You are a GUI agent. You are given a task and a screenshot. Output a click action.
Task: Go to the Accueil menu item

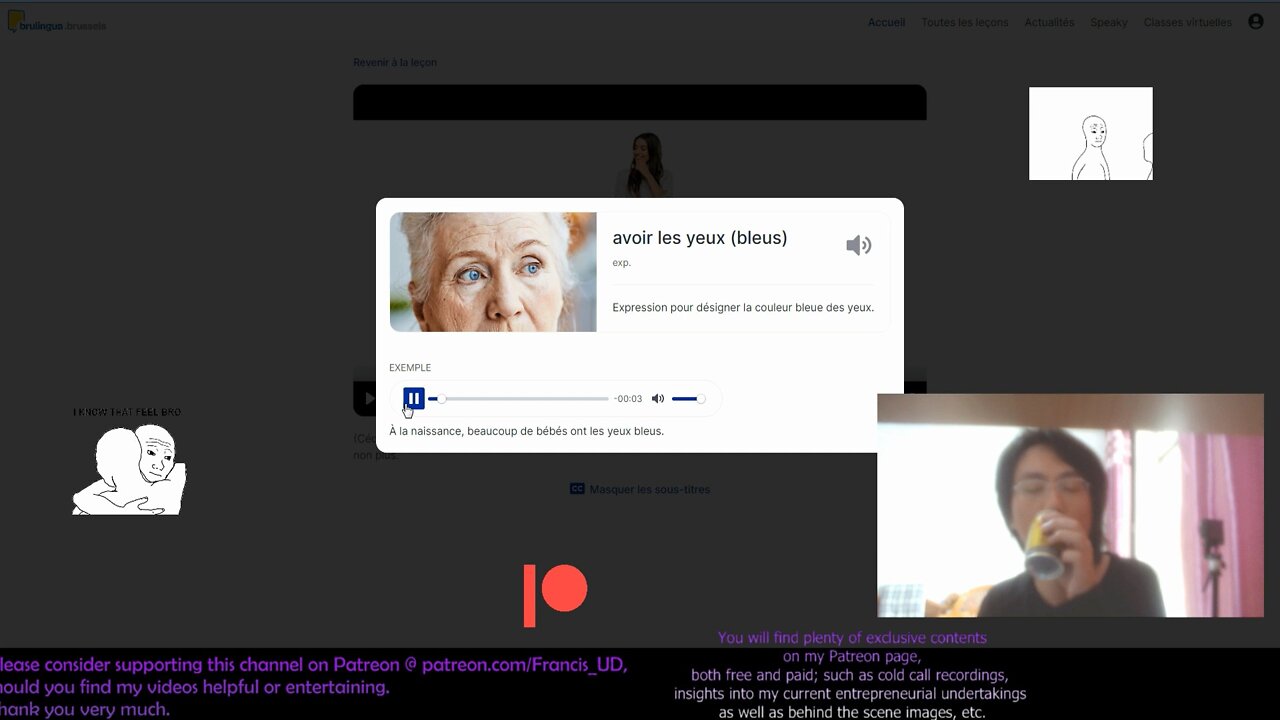click(886, 22)
